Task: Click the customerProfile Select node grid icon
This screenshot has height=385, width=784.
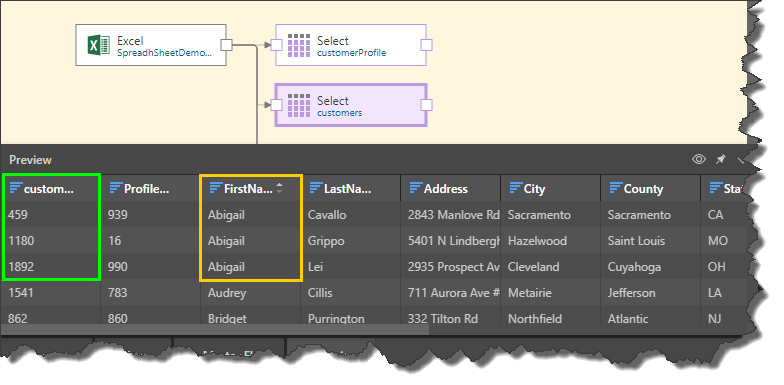Action: pyautogui.click(x=299, y=46)
